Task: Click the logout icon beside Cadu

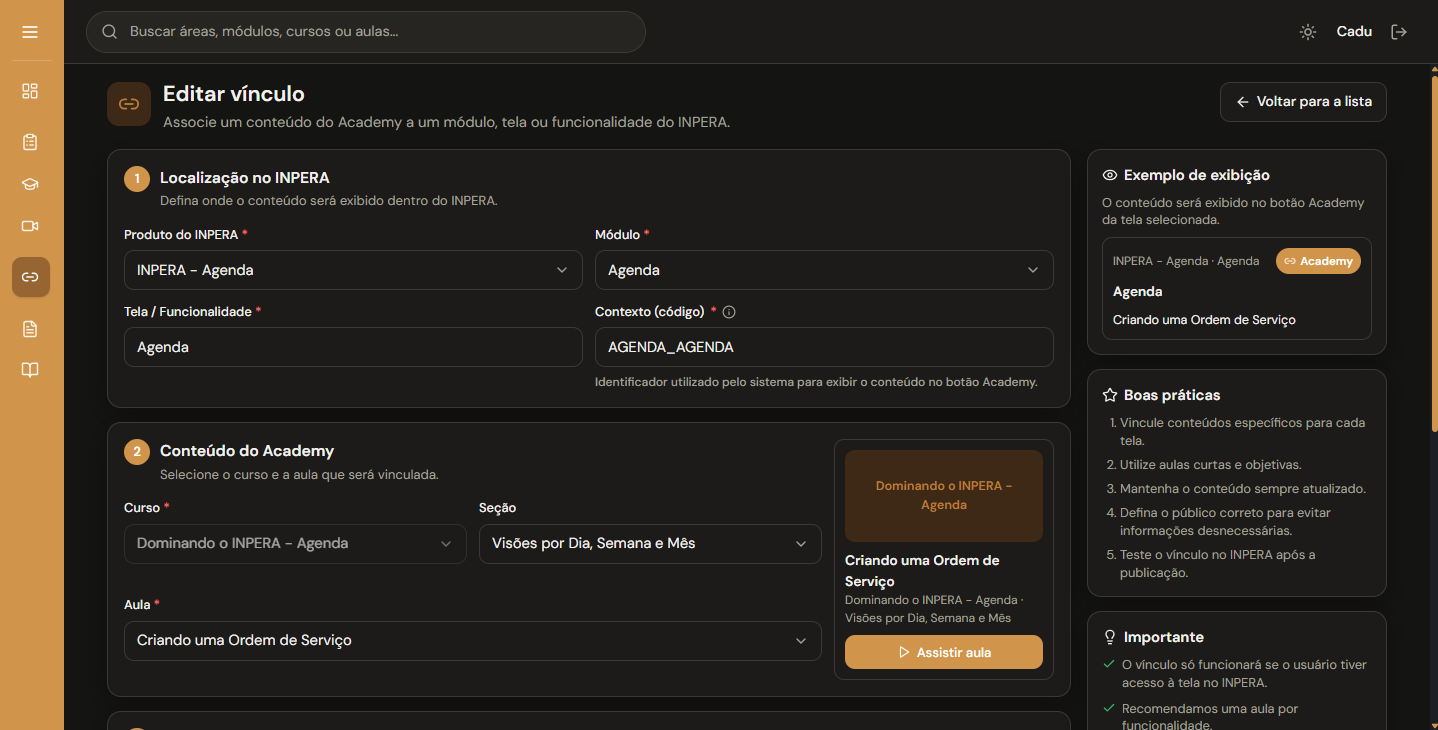Action: tap(1399, 32)
